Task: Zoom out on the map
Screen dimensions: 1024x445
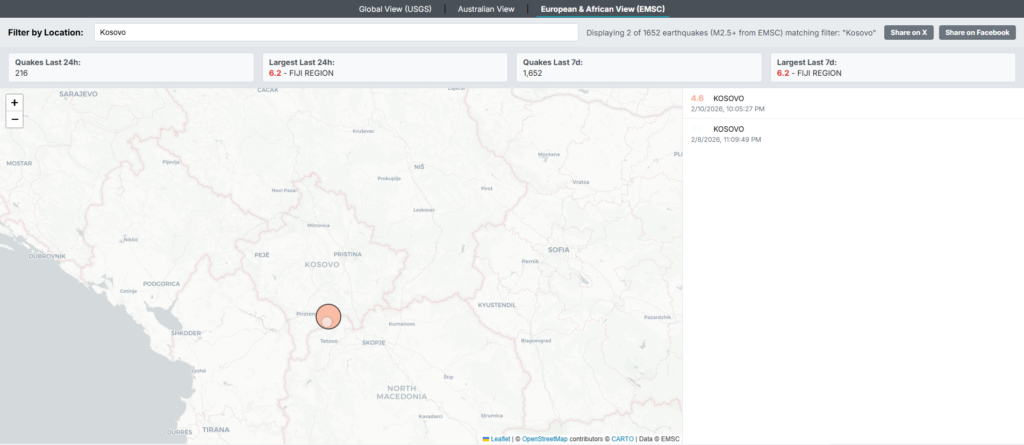Action: click(x=14, y=119)
